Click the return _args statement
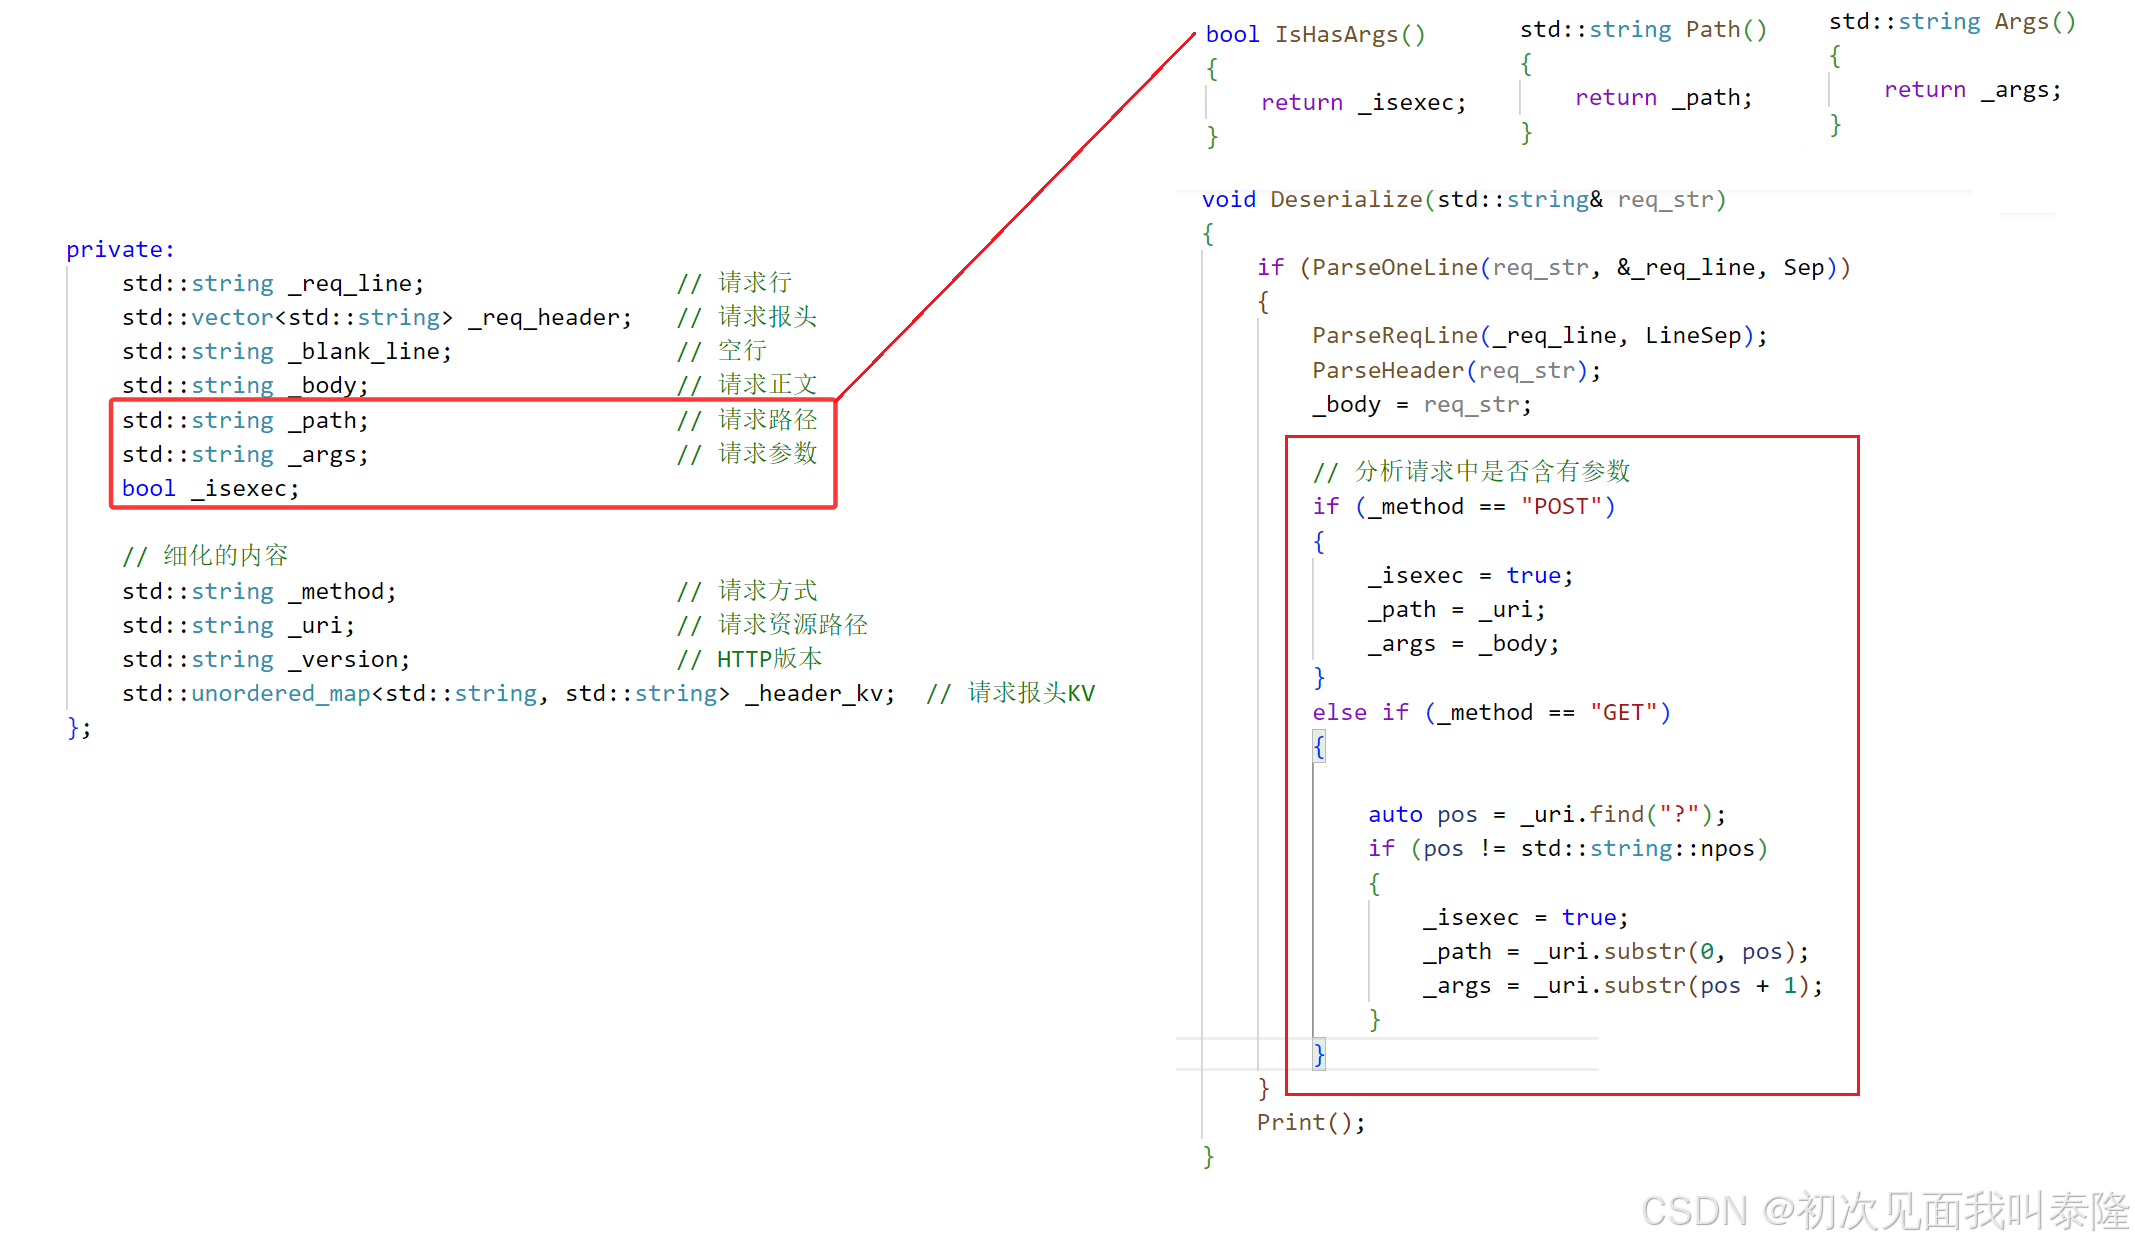Viewport: 2135px width, 1247px height. [x=1971, y=90]
